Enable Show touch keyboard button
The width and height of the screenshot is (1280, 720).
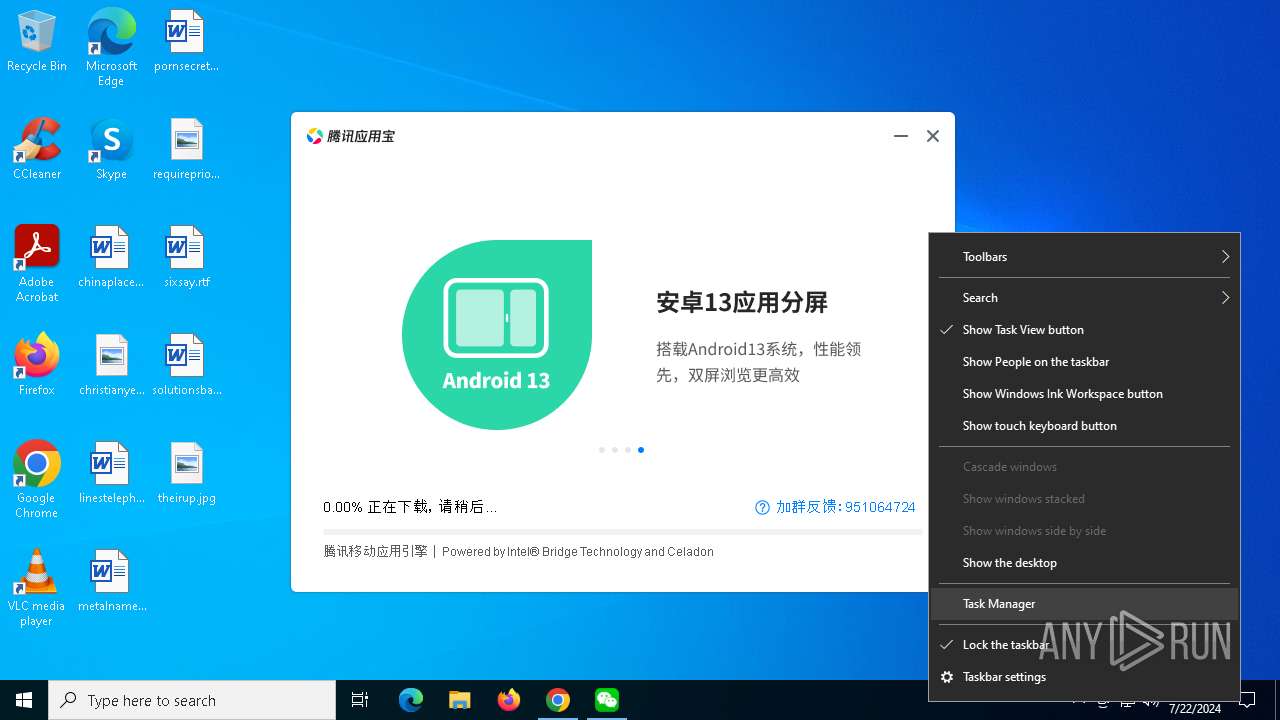(1084, 426)
